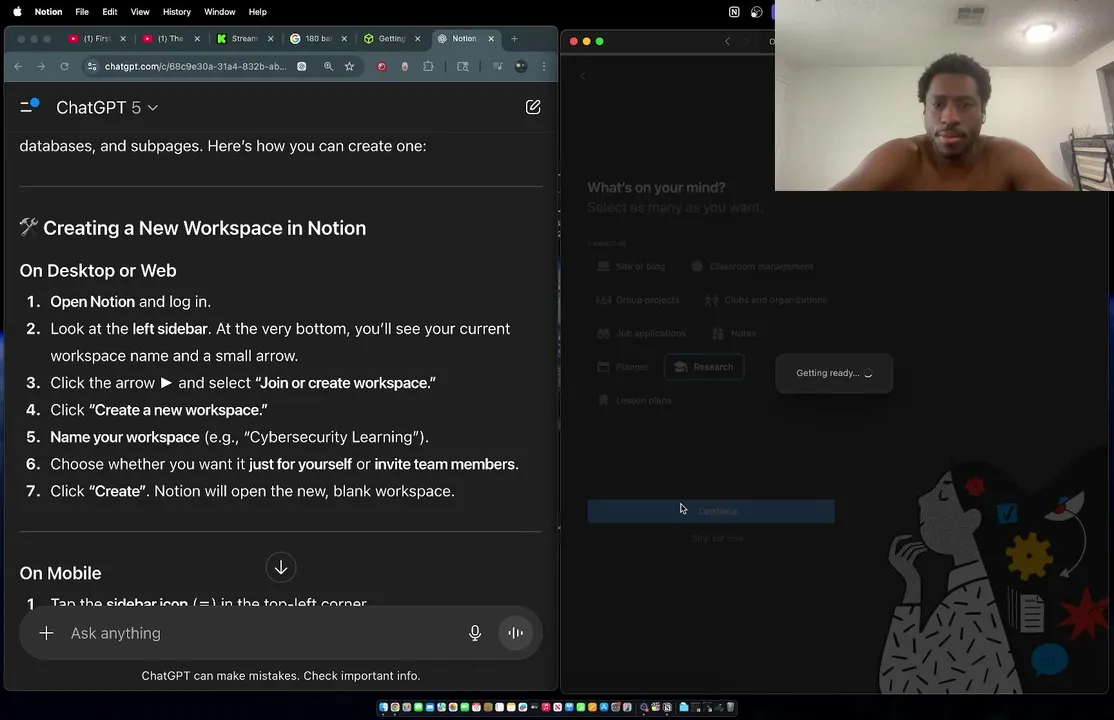Open the Chrome extensions puzzle icon
The width and height of the screenshot is (1114, 720).
[x=428, y=66]
